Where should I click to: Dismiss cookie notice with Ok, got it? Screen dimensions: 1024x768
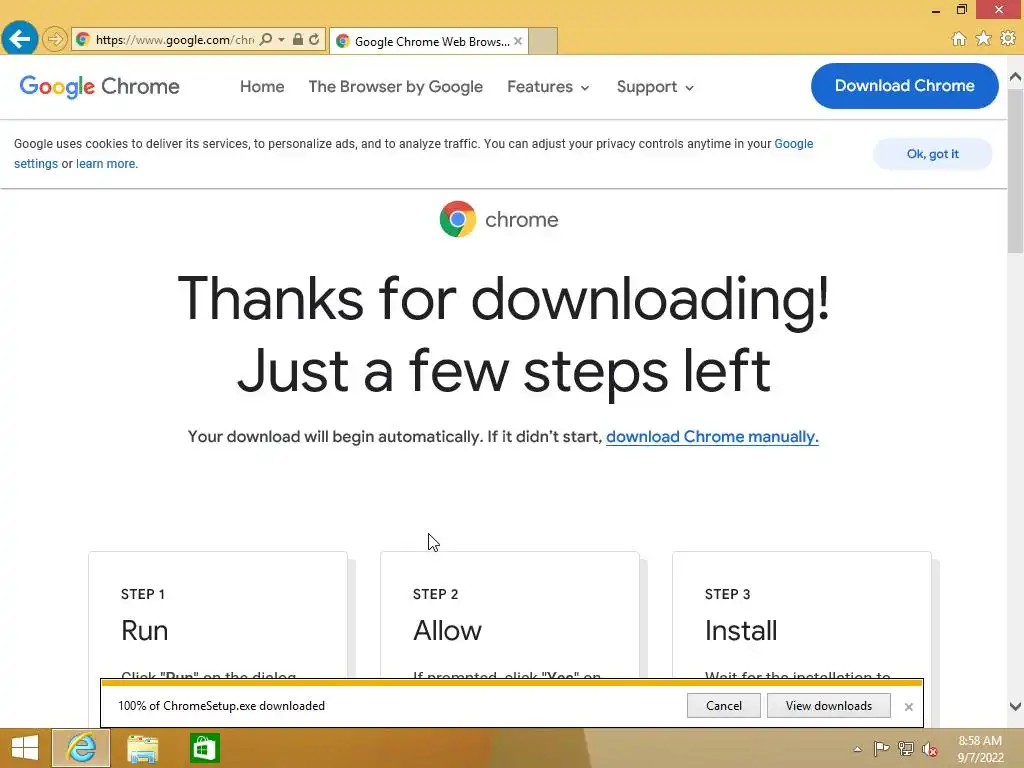pos(933,154)
